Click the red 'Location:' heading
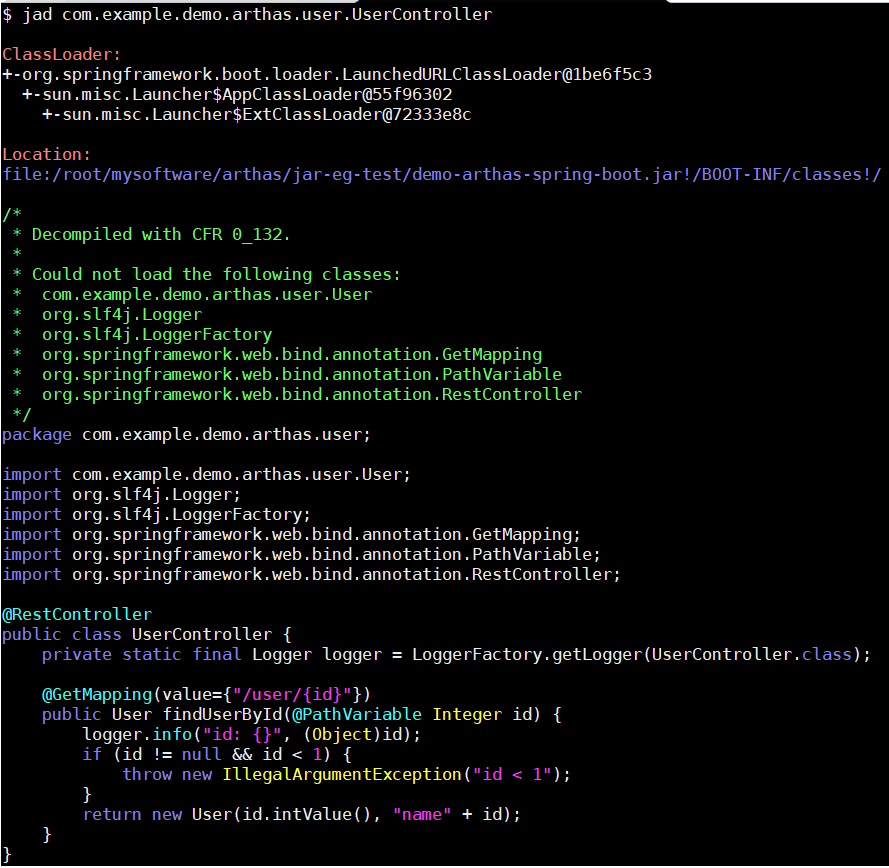Viewport: 889px width, 868px height. 46,155
